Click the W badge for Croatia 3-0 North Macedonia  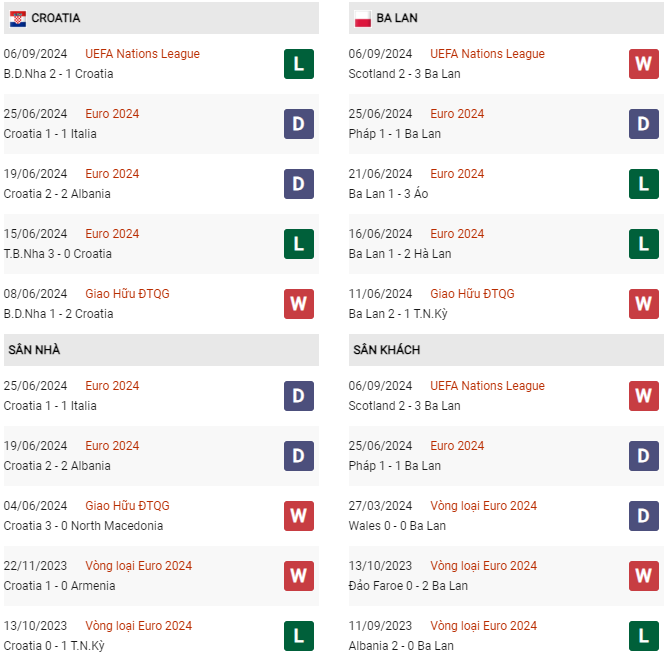299,516
